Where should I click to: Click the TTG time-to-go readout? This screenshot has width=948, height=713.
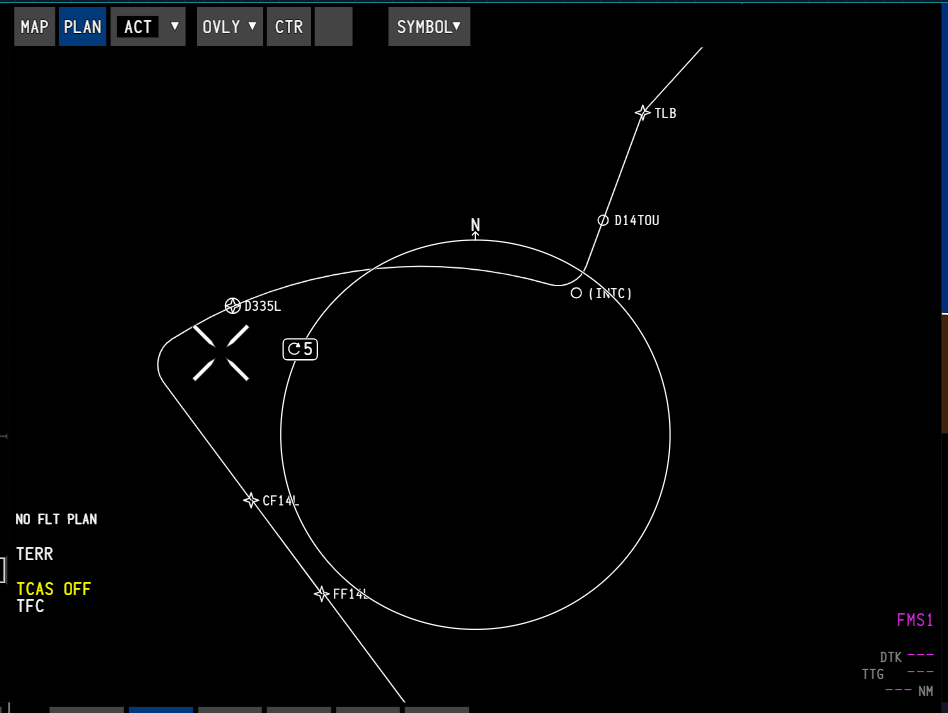pyautogui.click(x=898, y=674)
